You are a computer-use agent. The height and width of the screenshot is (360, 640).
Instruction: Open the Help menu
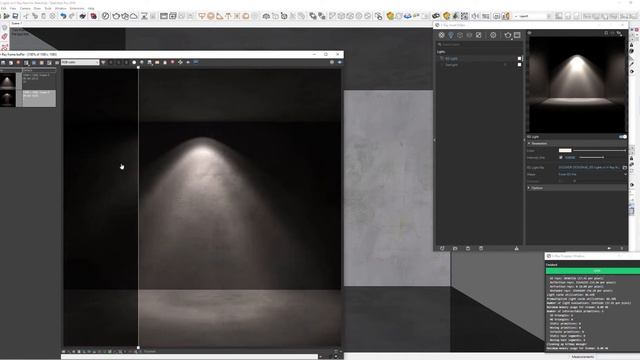pos(91,8)
